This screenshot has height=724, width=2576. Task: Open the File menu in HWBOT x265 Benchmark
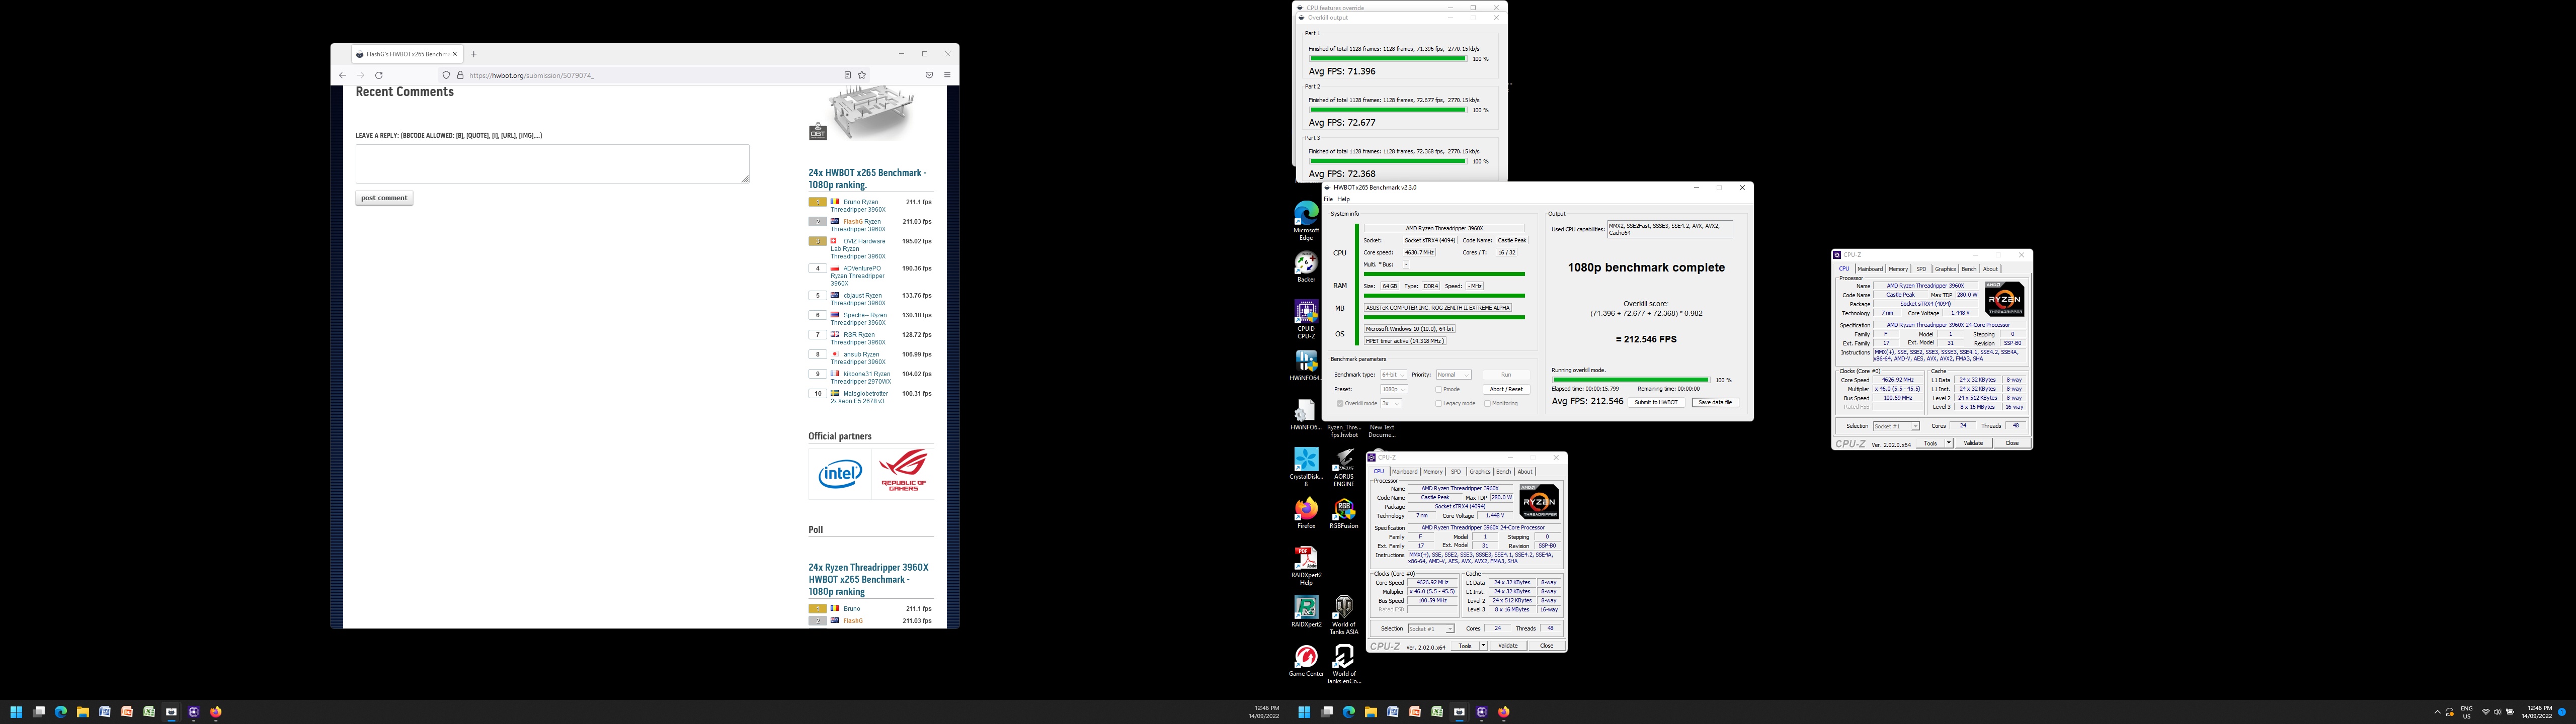pos(1328,199)
